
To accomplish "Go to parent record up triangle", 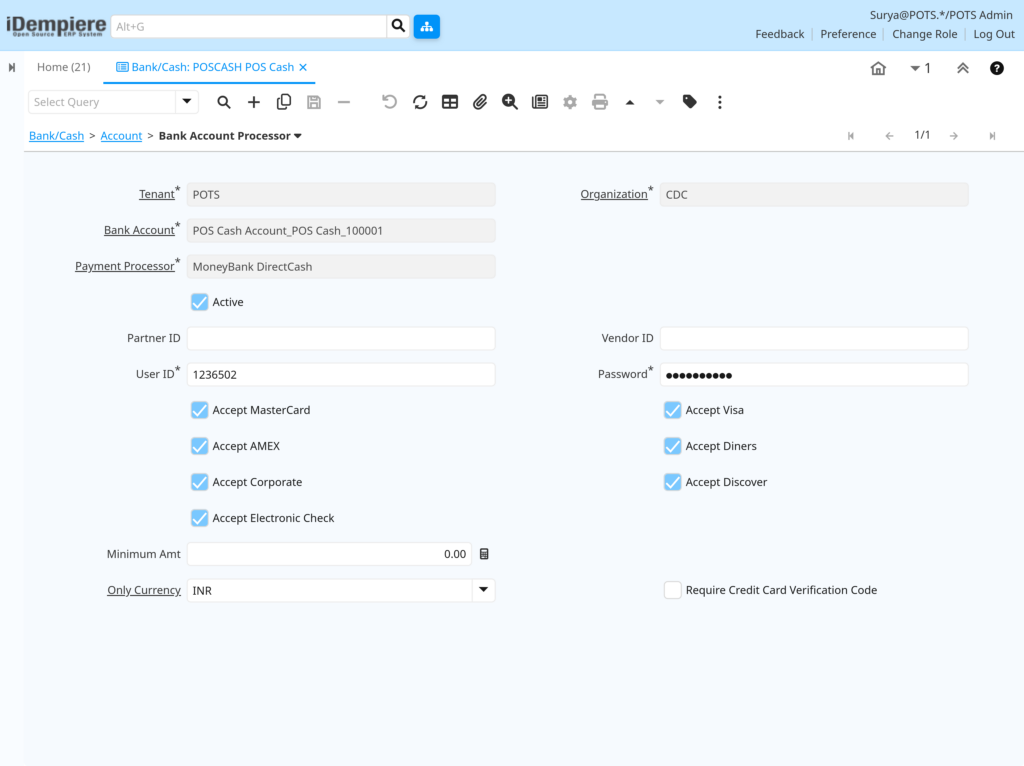I will [x=630, y=103].
